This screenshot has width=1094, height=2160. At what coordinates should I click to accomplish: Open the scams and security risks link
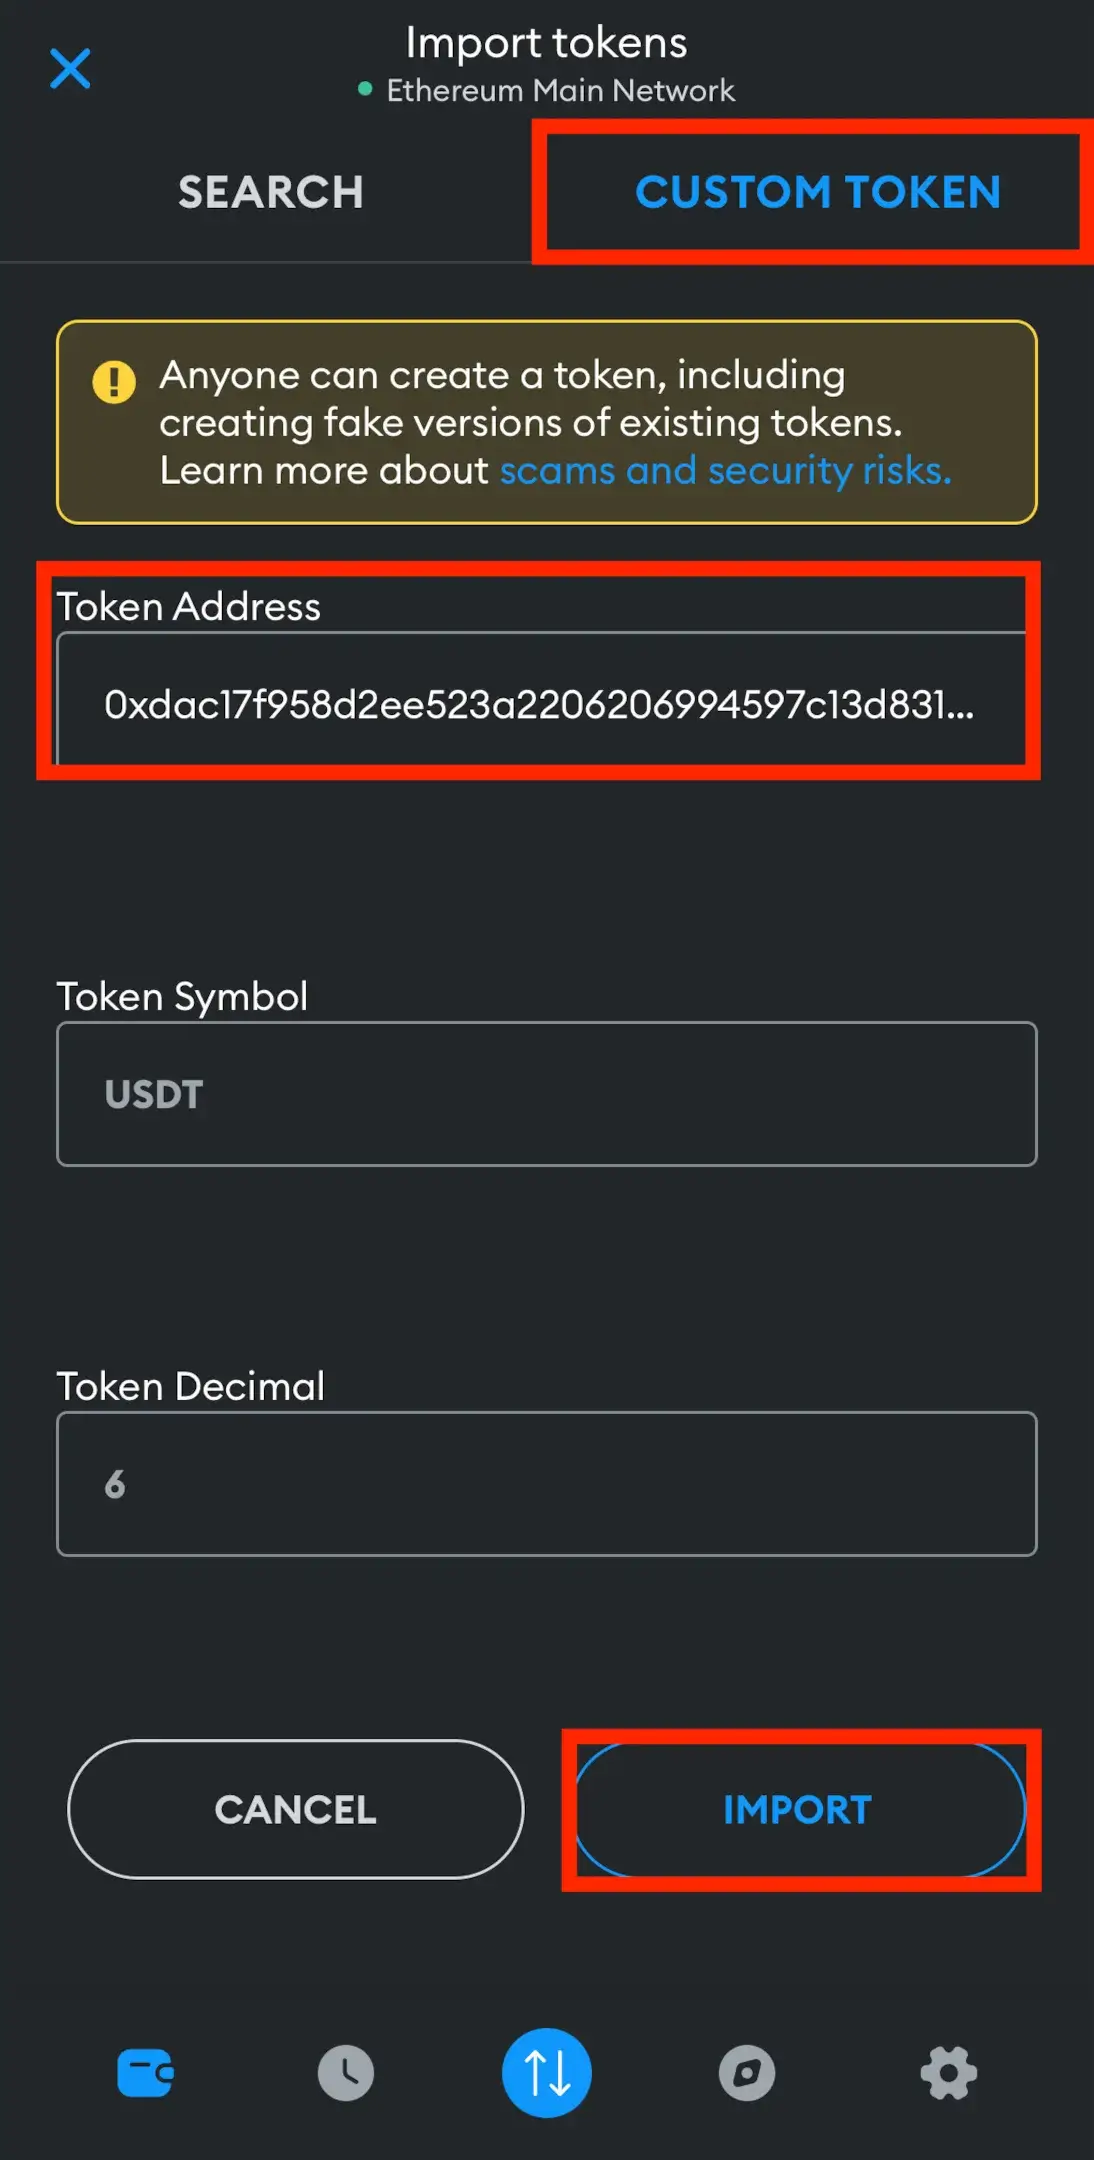click(x=725, y=470)
